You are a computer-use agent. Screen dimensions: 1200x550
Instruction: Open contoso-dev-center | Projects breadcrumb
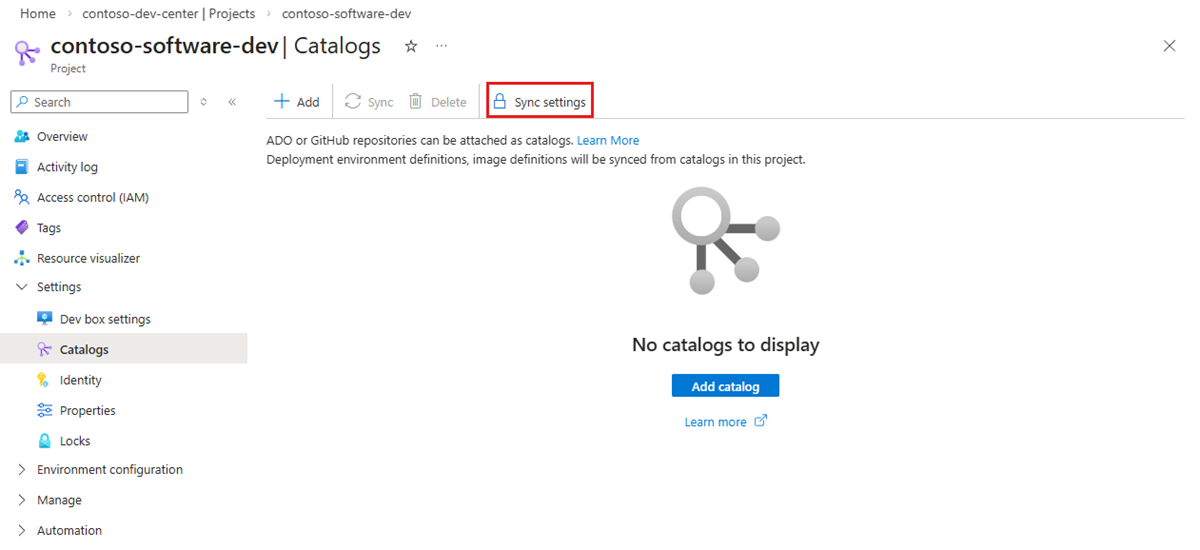pos(168,14)
